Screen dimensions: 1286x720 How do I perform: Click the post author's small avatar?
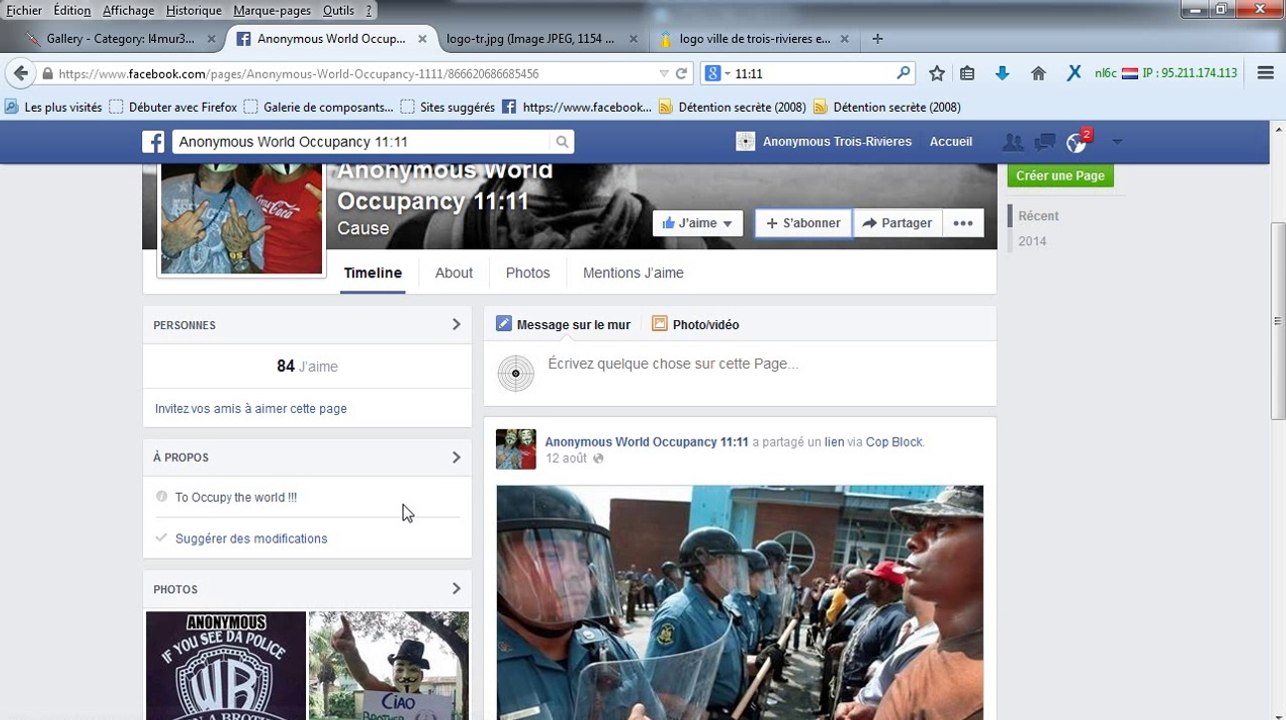pos(516,449)
